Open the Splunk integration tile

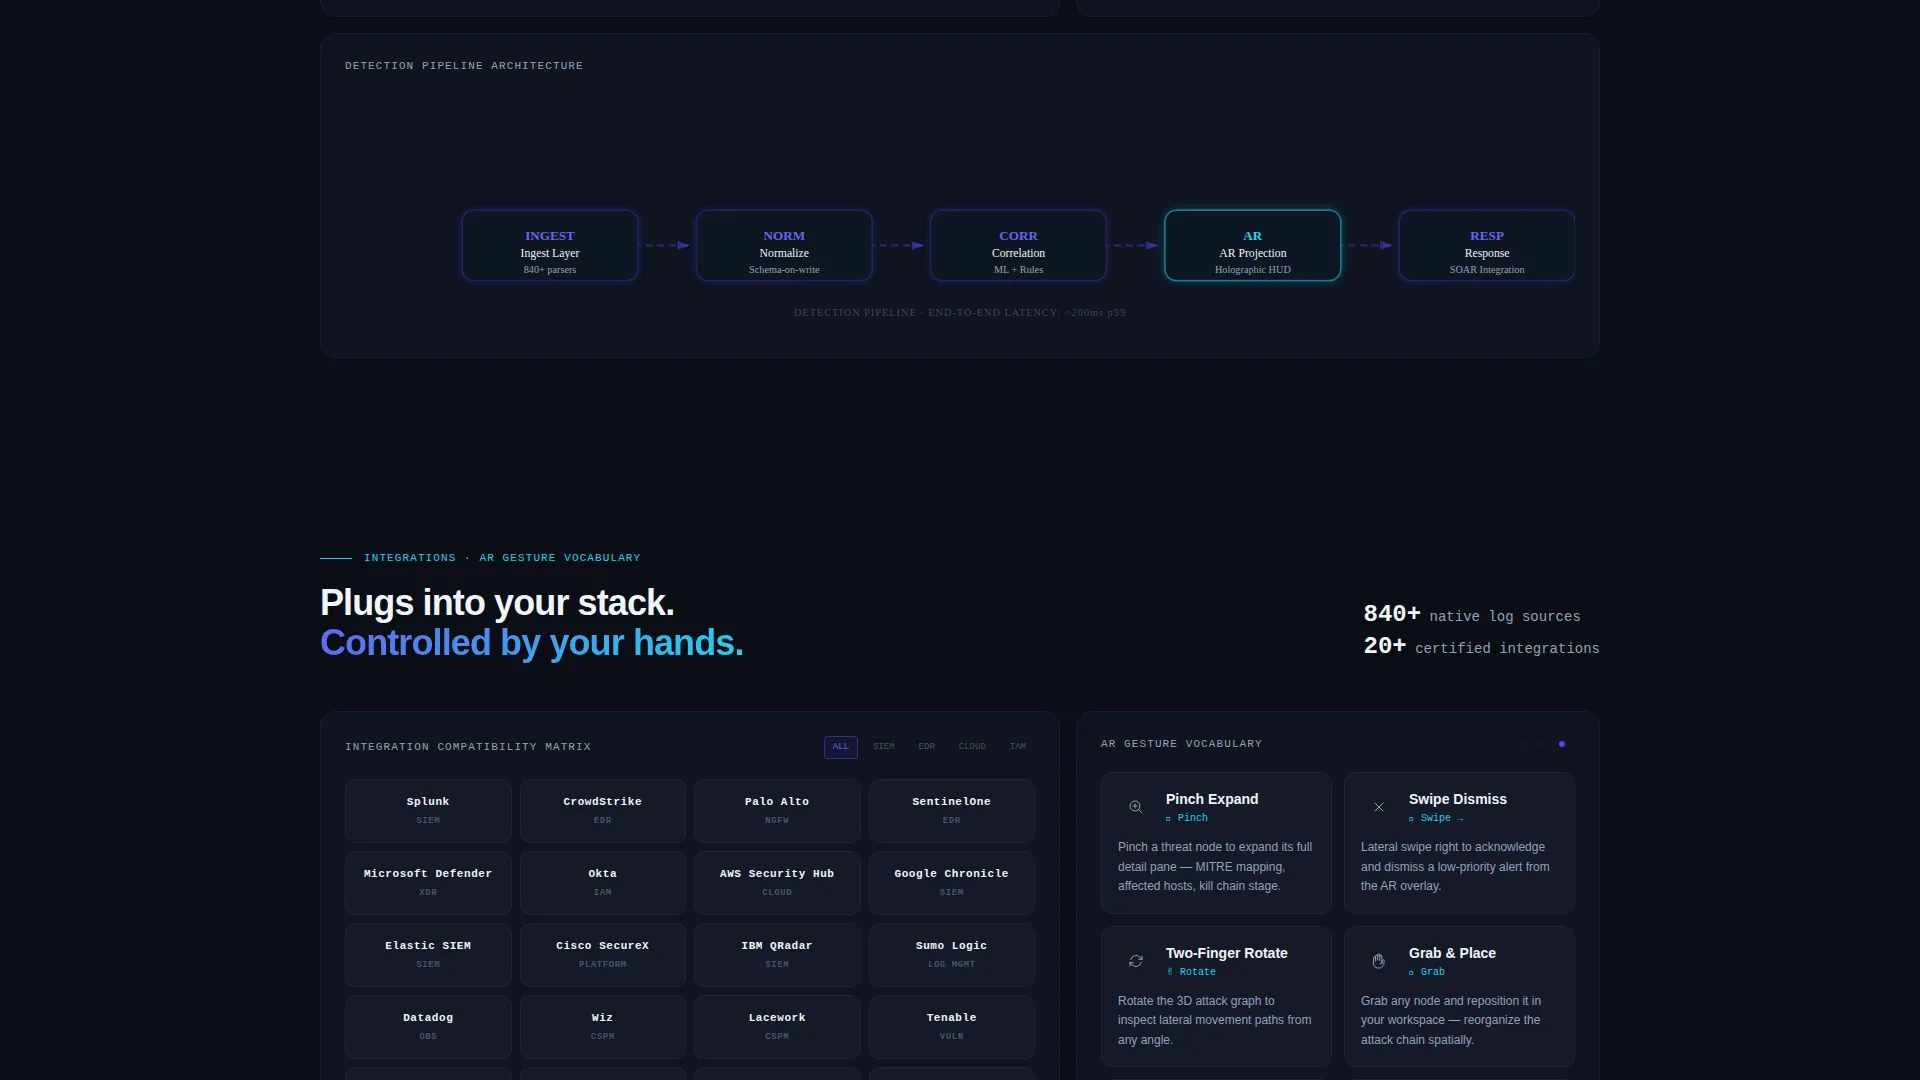click(x=428, y=811)
